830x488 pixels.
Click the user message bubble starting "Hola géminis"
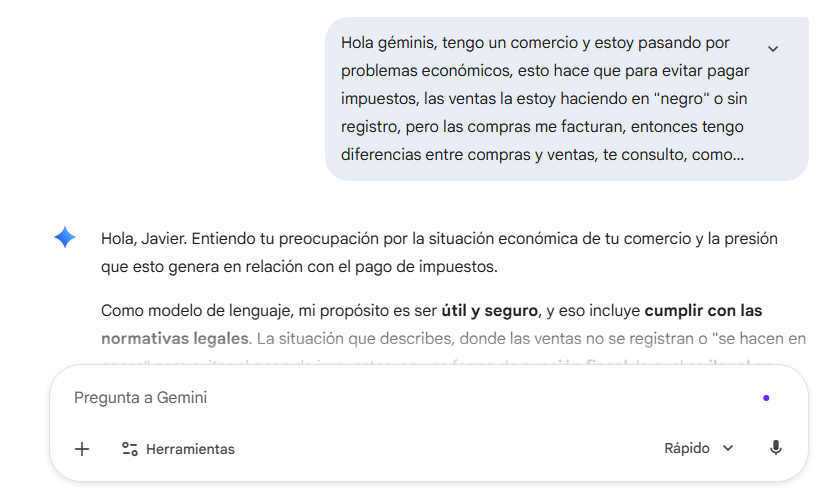(545, 99)
